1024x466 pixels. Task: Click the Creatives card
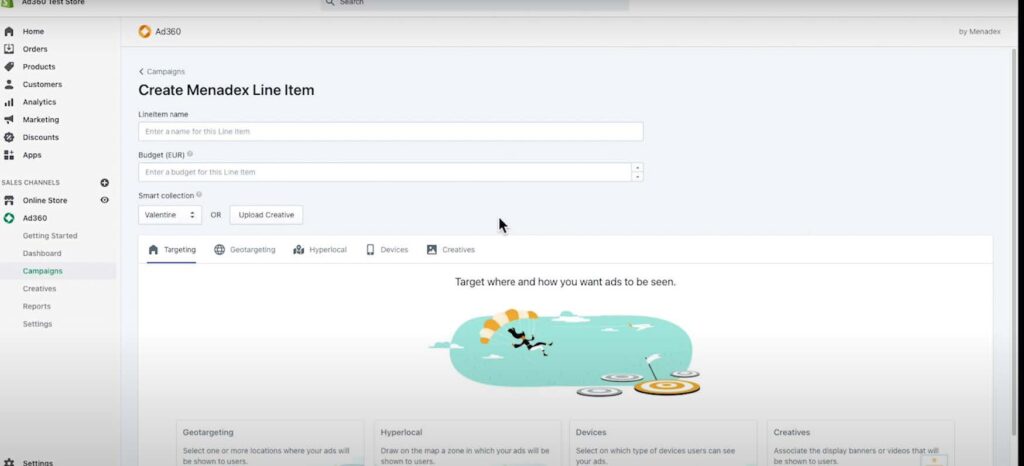(861, 444)
